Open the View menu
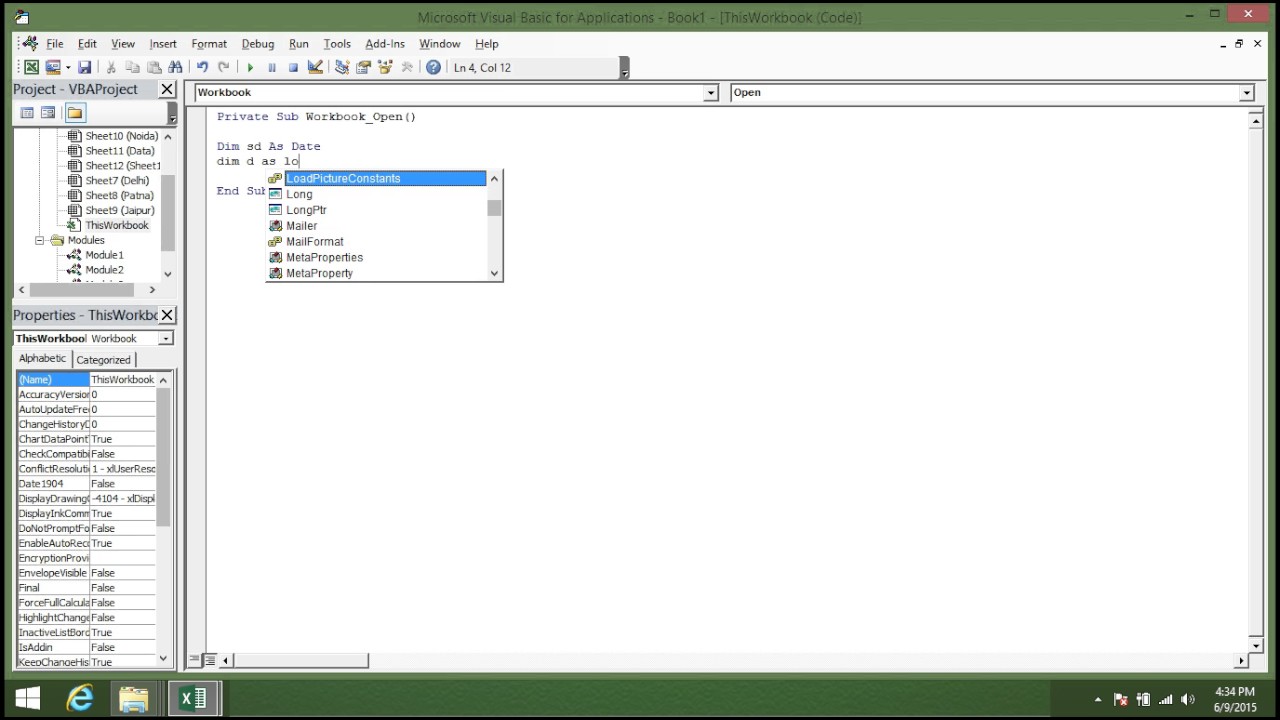This screenshot has height=720, width=1280. 123,44
